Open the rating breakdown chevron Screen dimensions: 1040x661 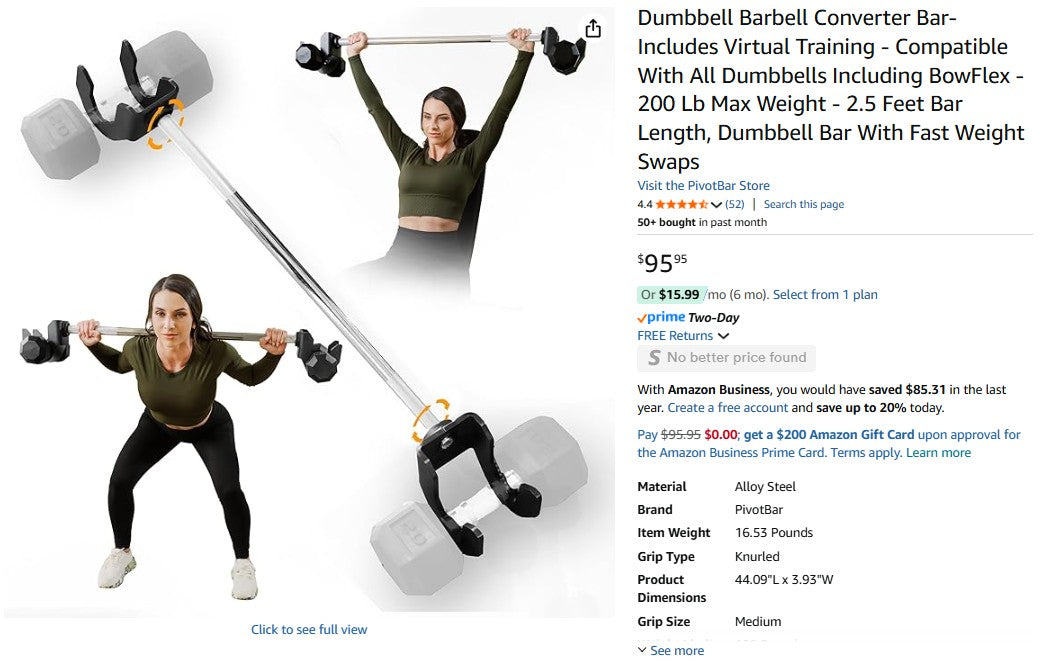716,205
